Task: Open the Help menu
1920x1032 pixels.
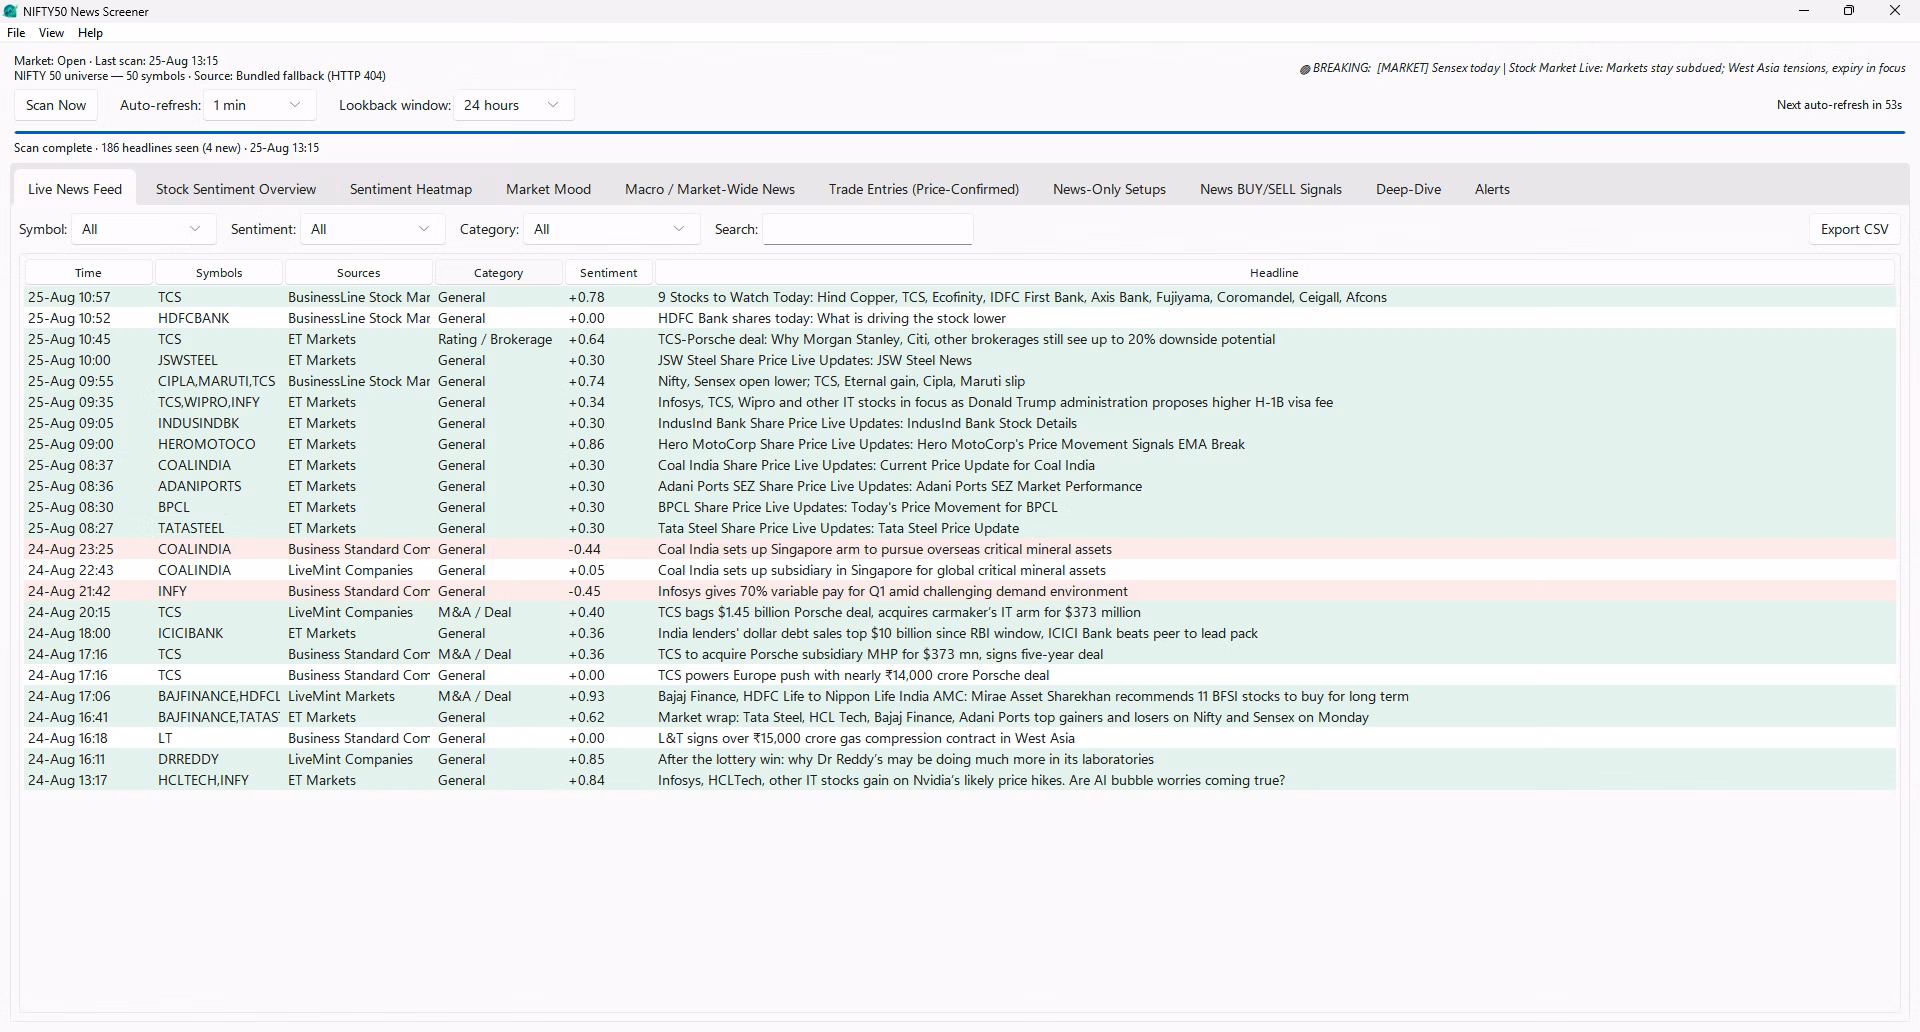Action: click(x=90, y=33)
